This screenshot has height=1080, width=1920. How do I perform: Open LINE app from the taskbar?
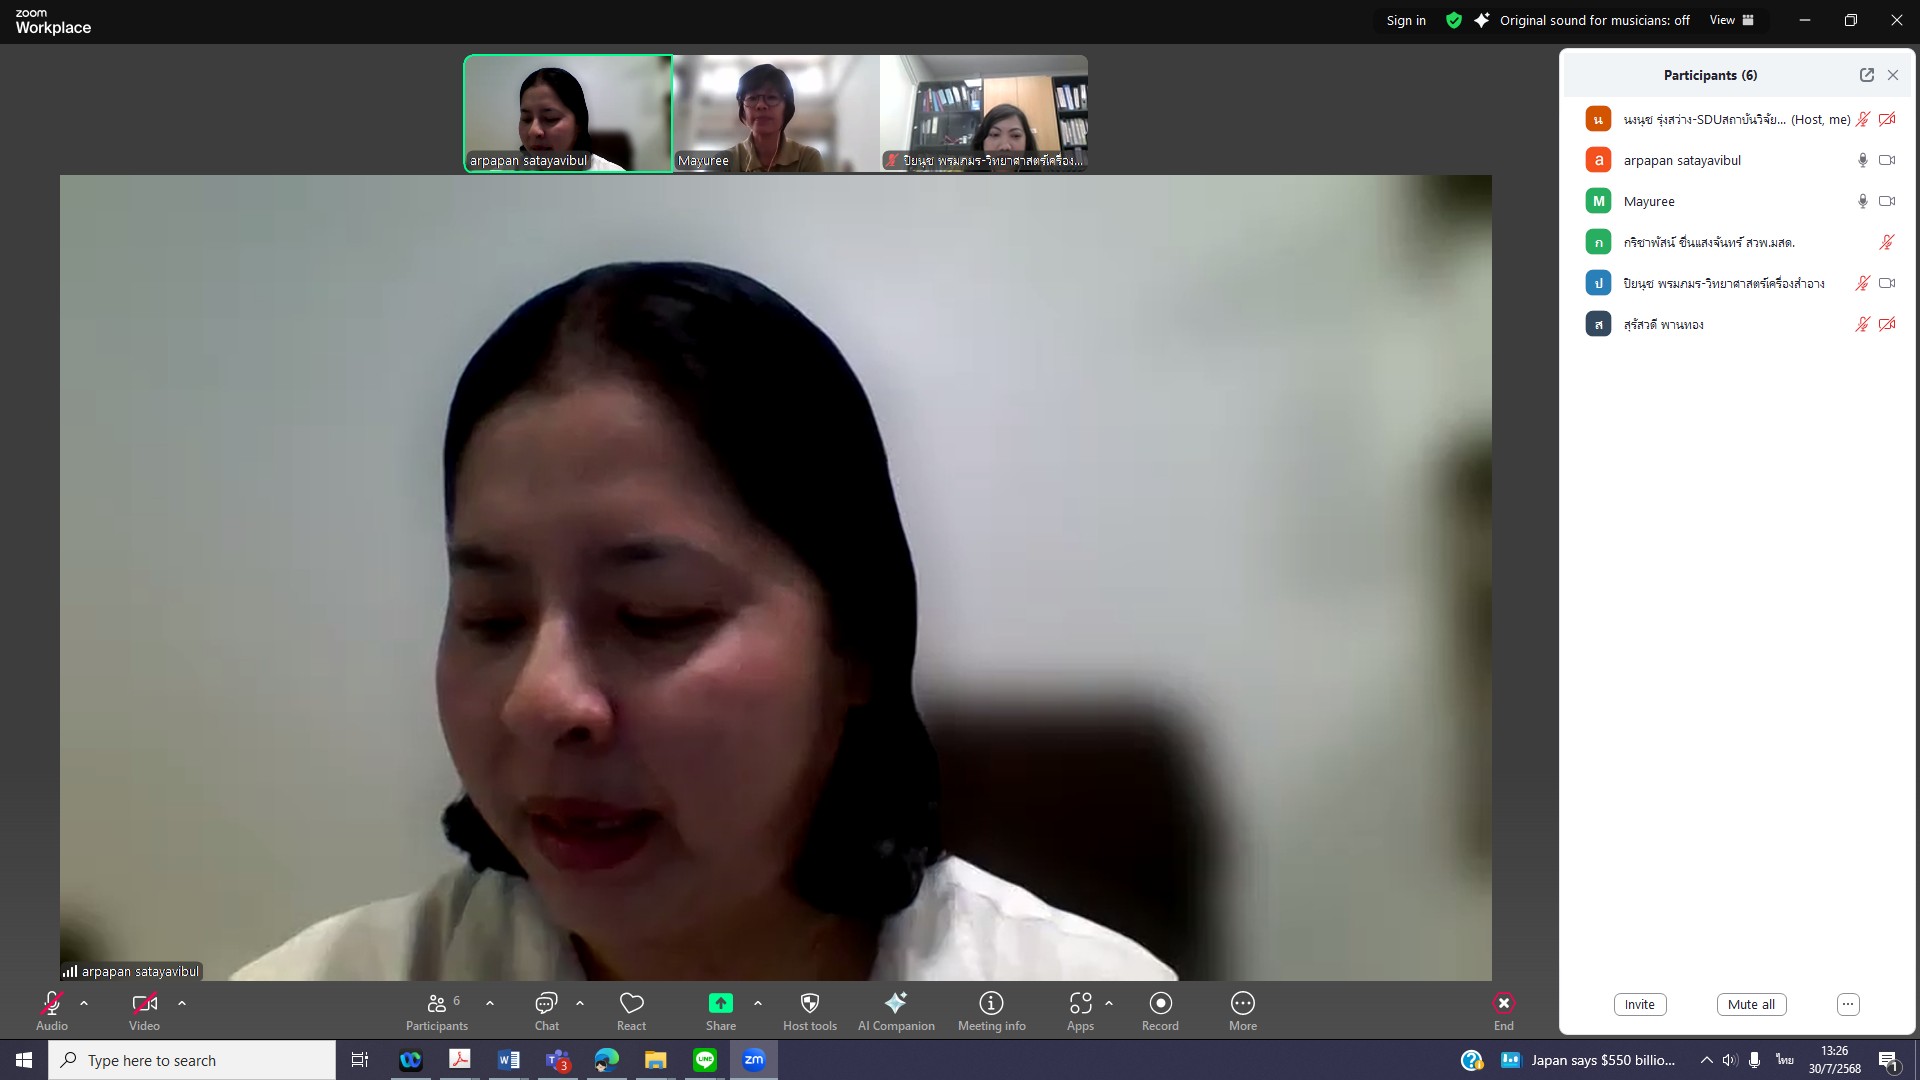[x=704, y=1060]
